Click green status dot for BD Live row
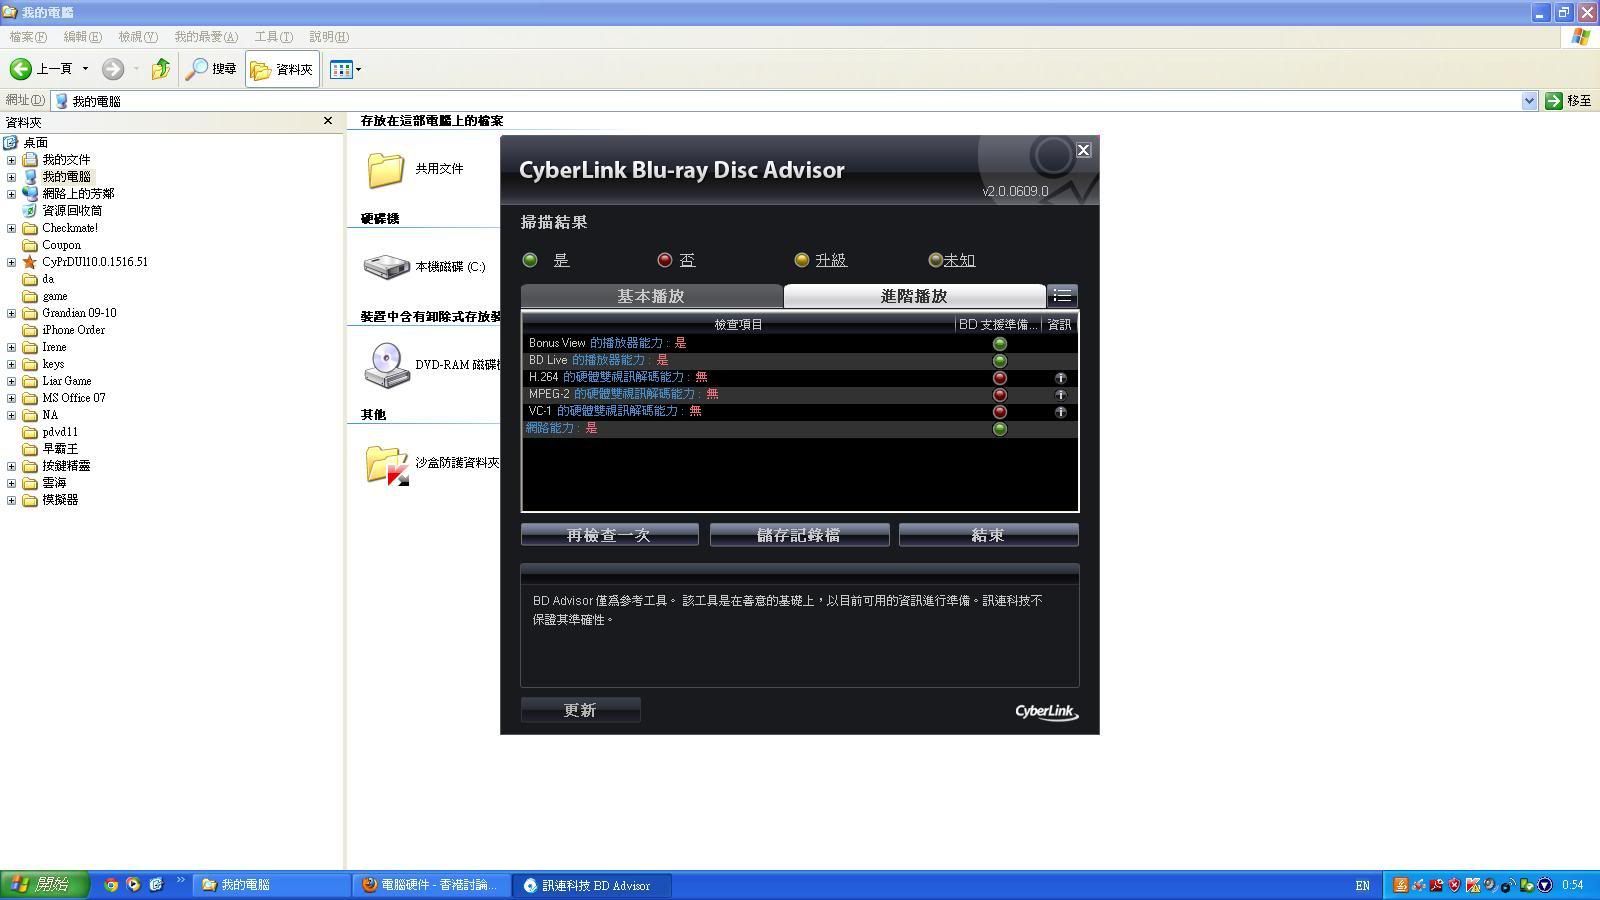This screenshot has height=900, width=1600. click(999, 361)
